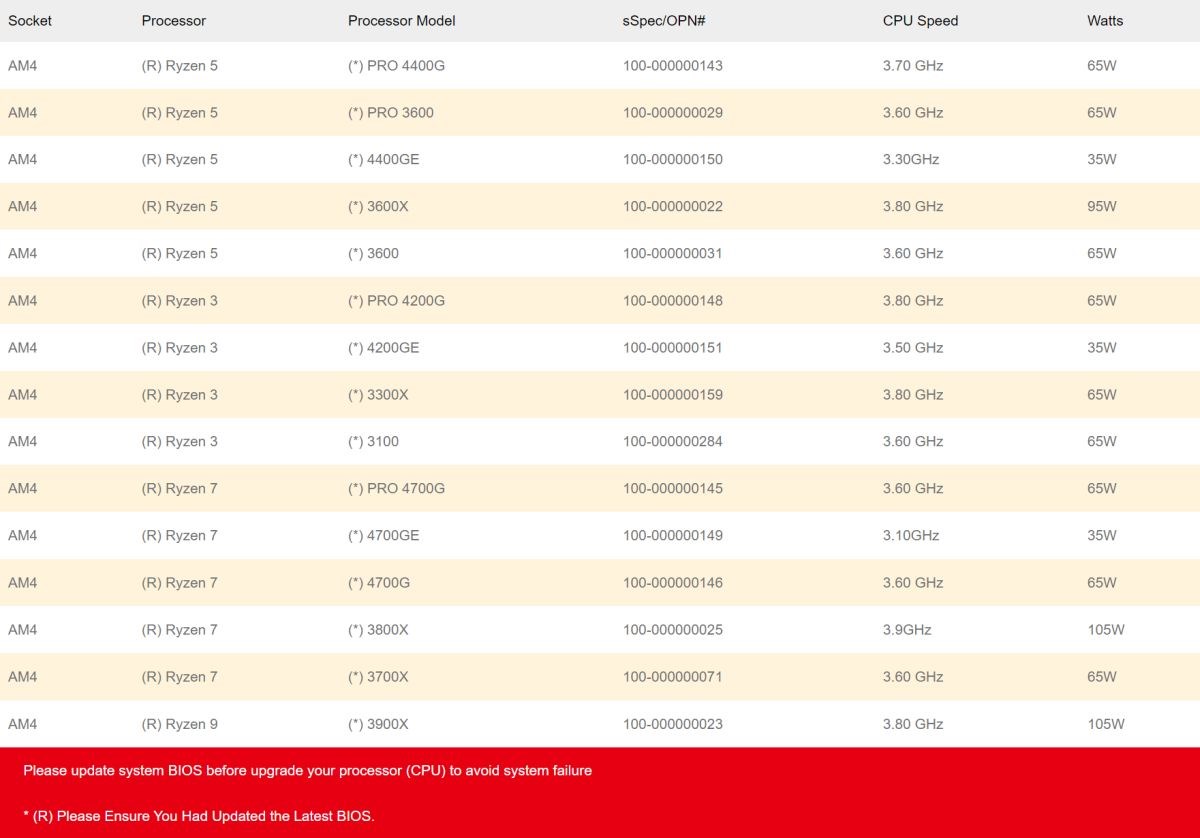This screenshot has width=1200, height=838.
Task: Click OPN number 100-000000146
Action: tap(673, 583)
